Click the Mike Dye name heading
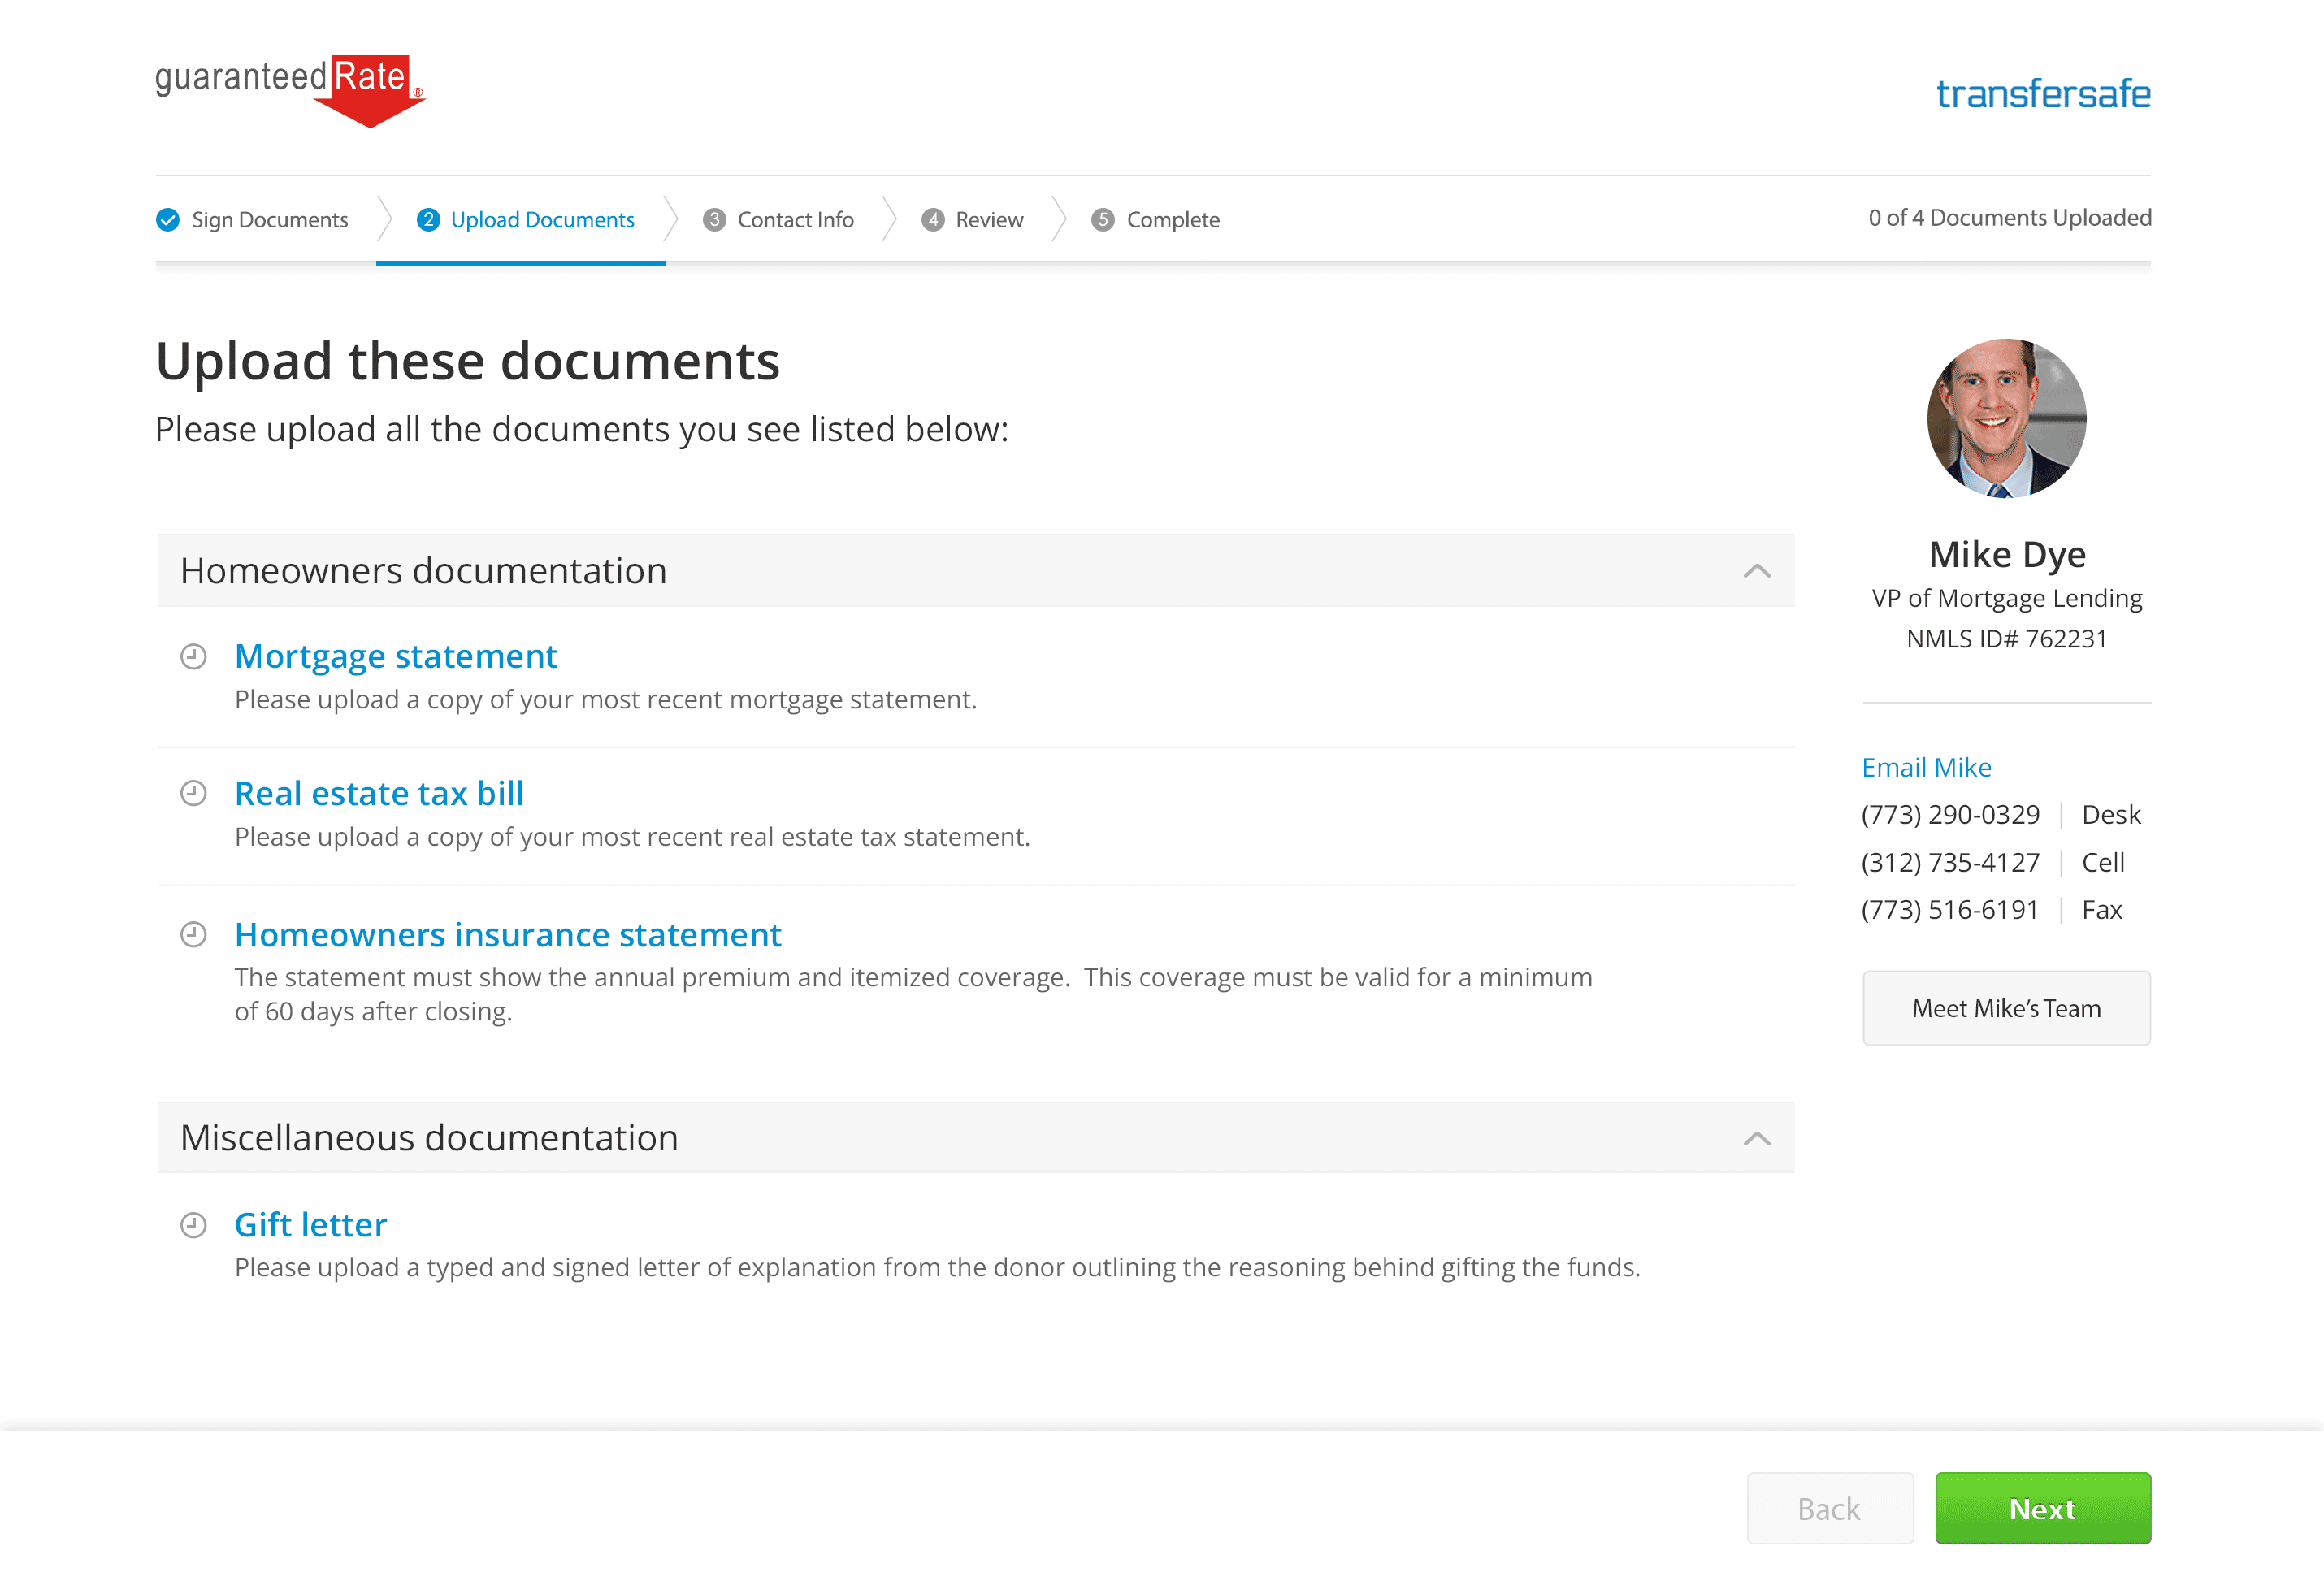 point(2007,554)
